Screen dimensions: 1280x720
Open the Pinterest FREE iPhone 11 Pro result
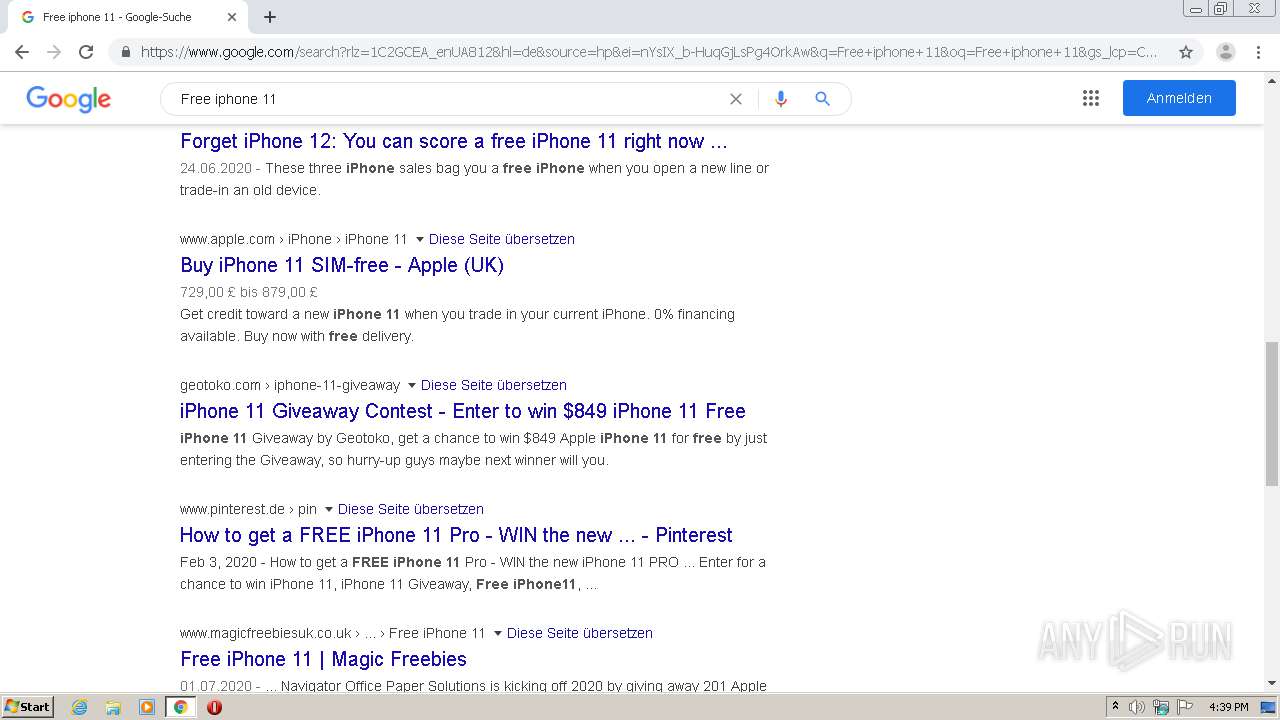click(x=456, y=535)
